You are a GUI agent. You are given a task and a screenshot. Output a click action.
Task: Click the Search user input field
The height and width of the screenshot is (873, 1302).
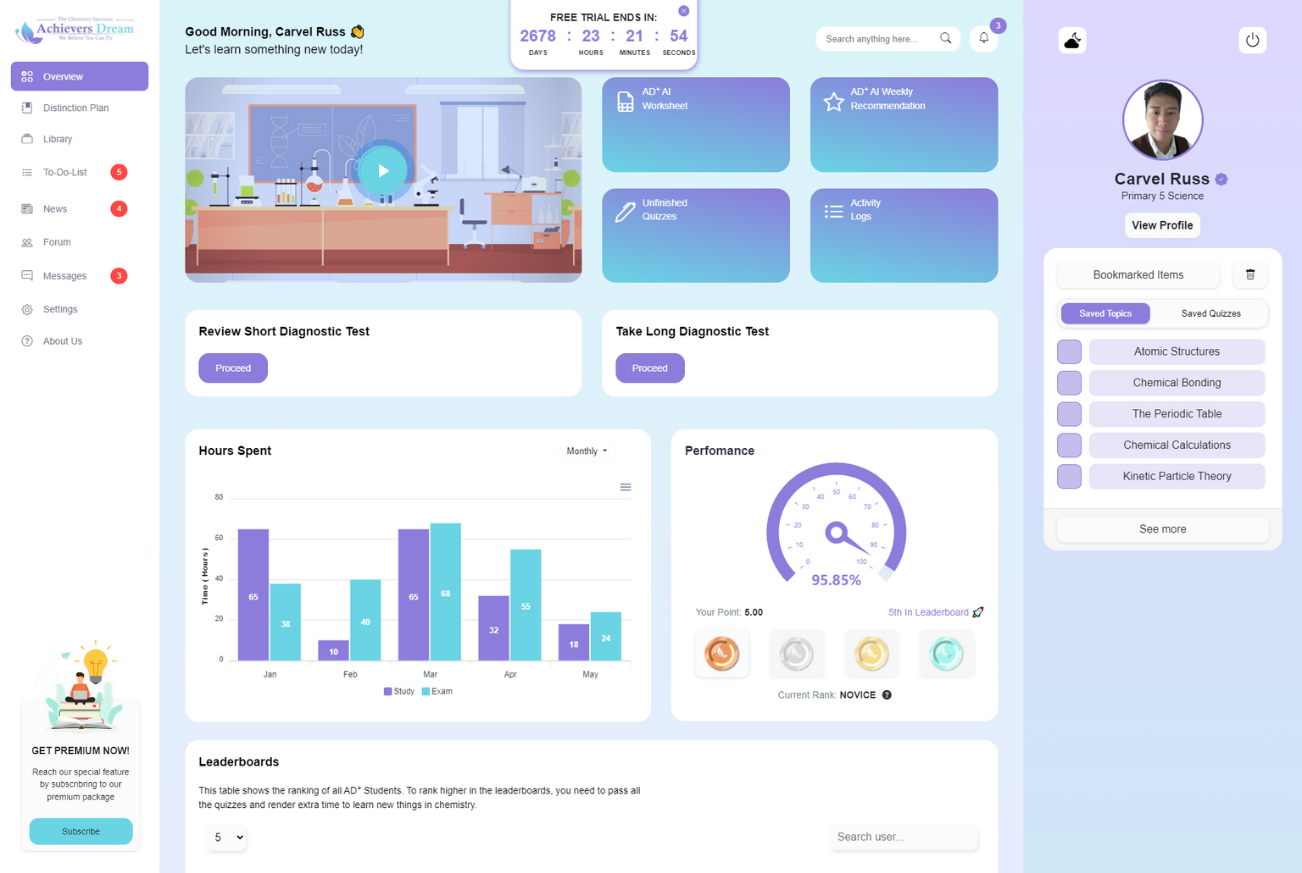904,837
